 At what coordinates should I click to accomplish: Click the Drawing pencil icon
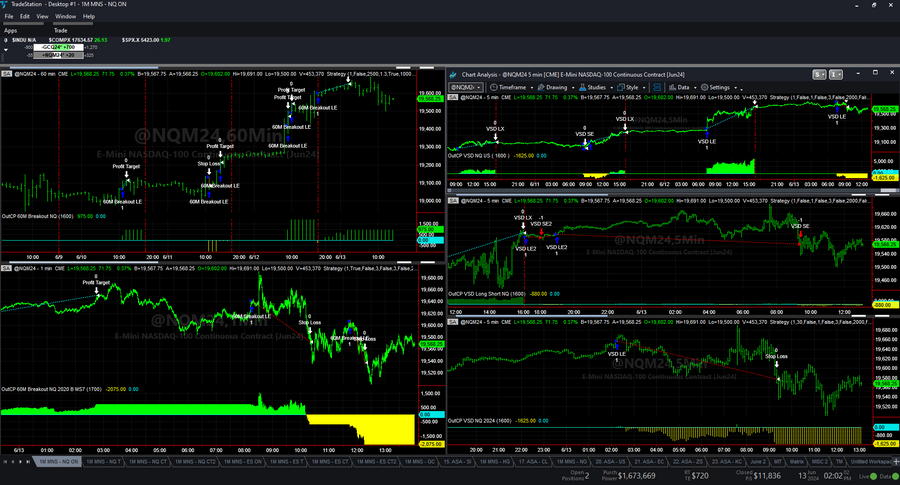click(x=541, y=87)
